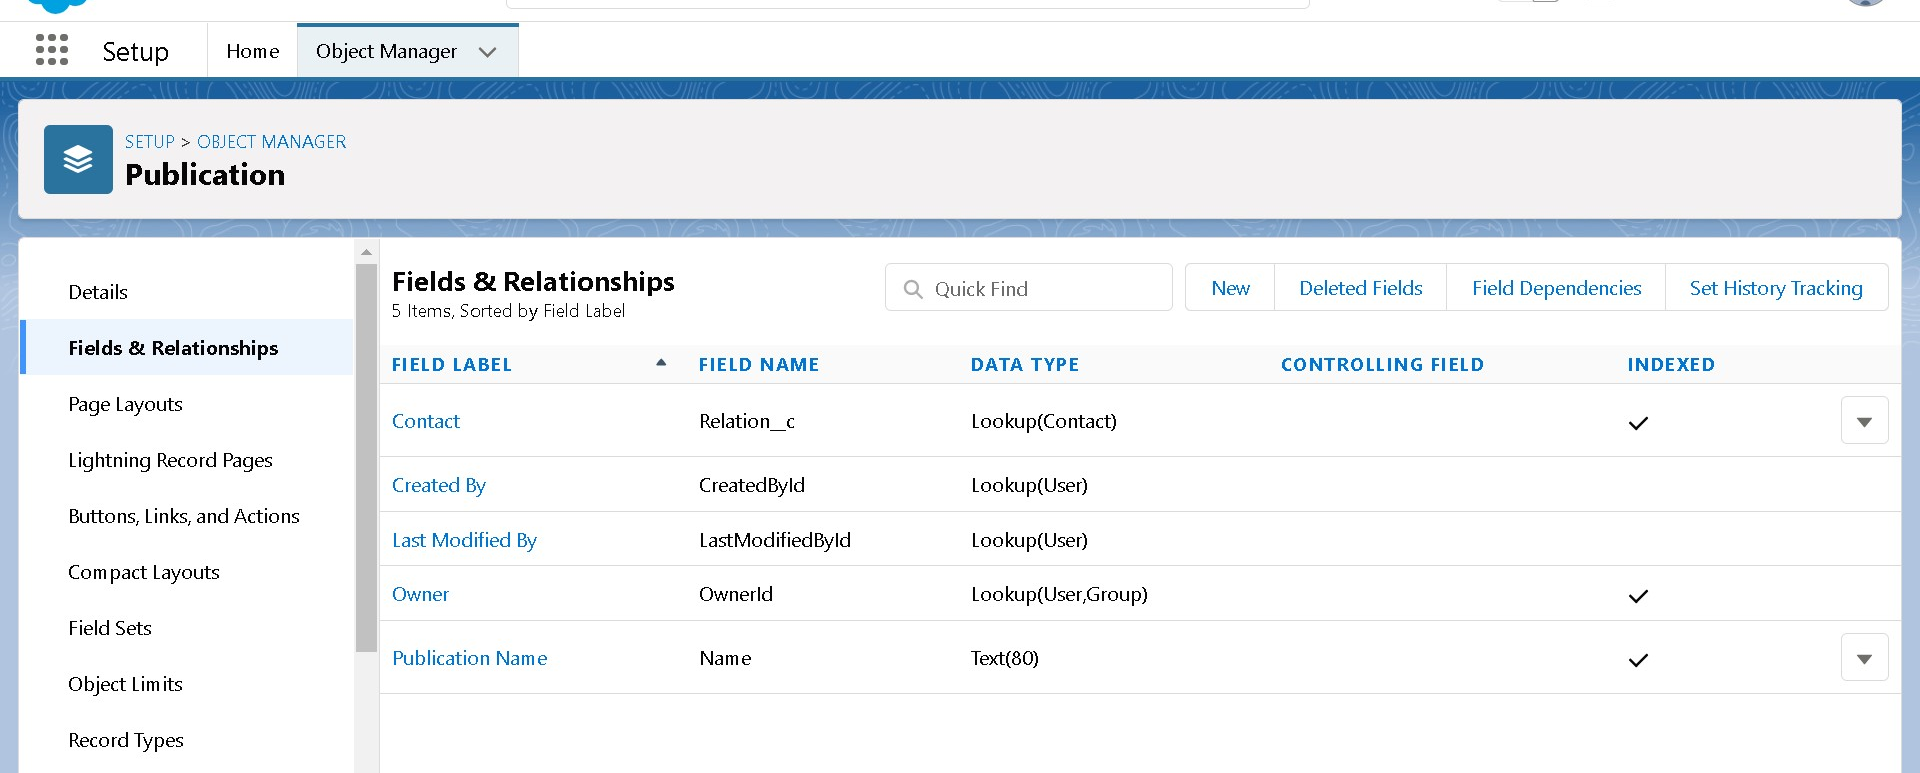Open Details in the sidebar
The height and width of the screenshot is (773, 1920).
[98, 292]
